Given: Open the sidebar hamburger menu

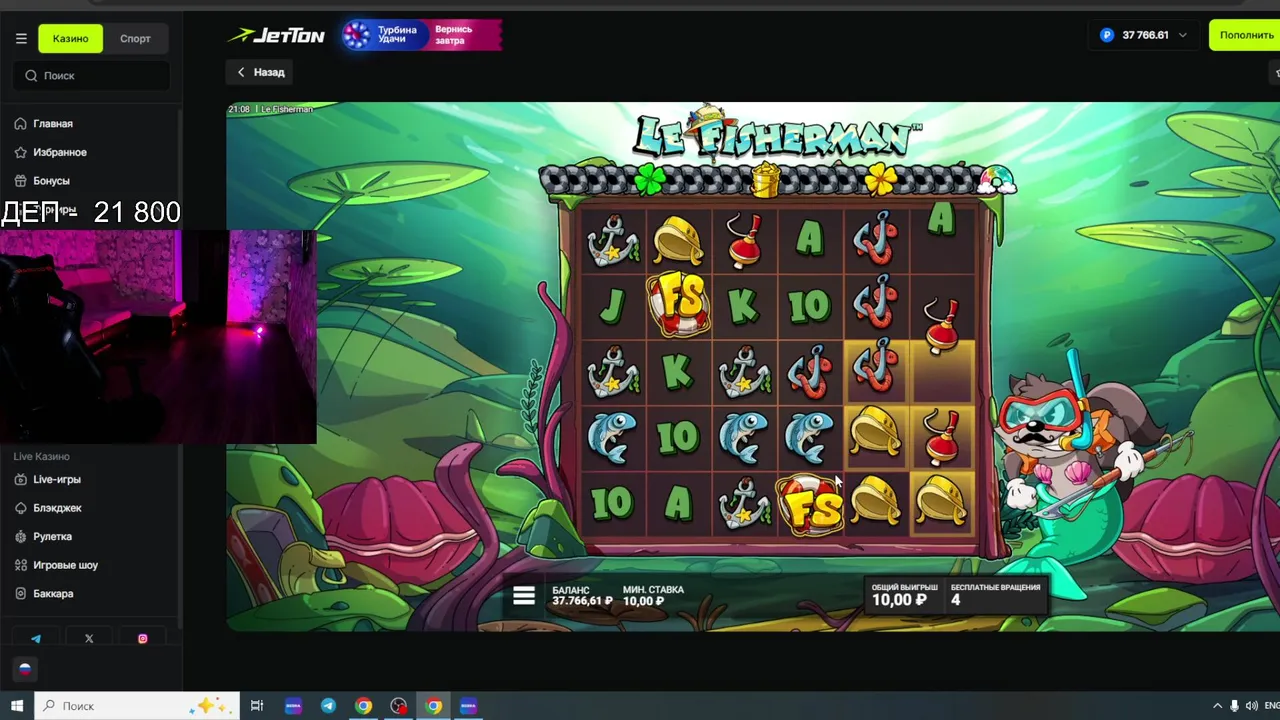Looking at the screenshot, I should (21, 39).
